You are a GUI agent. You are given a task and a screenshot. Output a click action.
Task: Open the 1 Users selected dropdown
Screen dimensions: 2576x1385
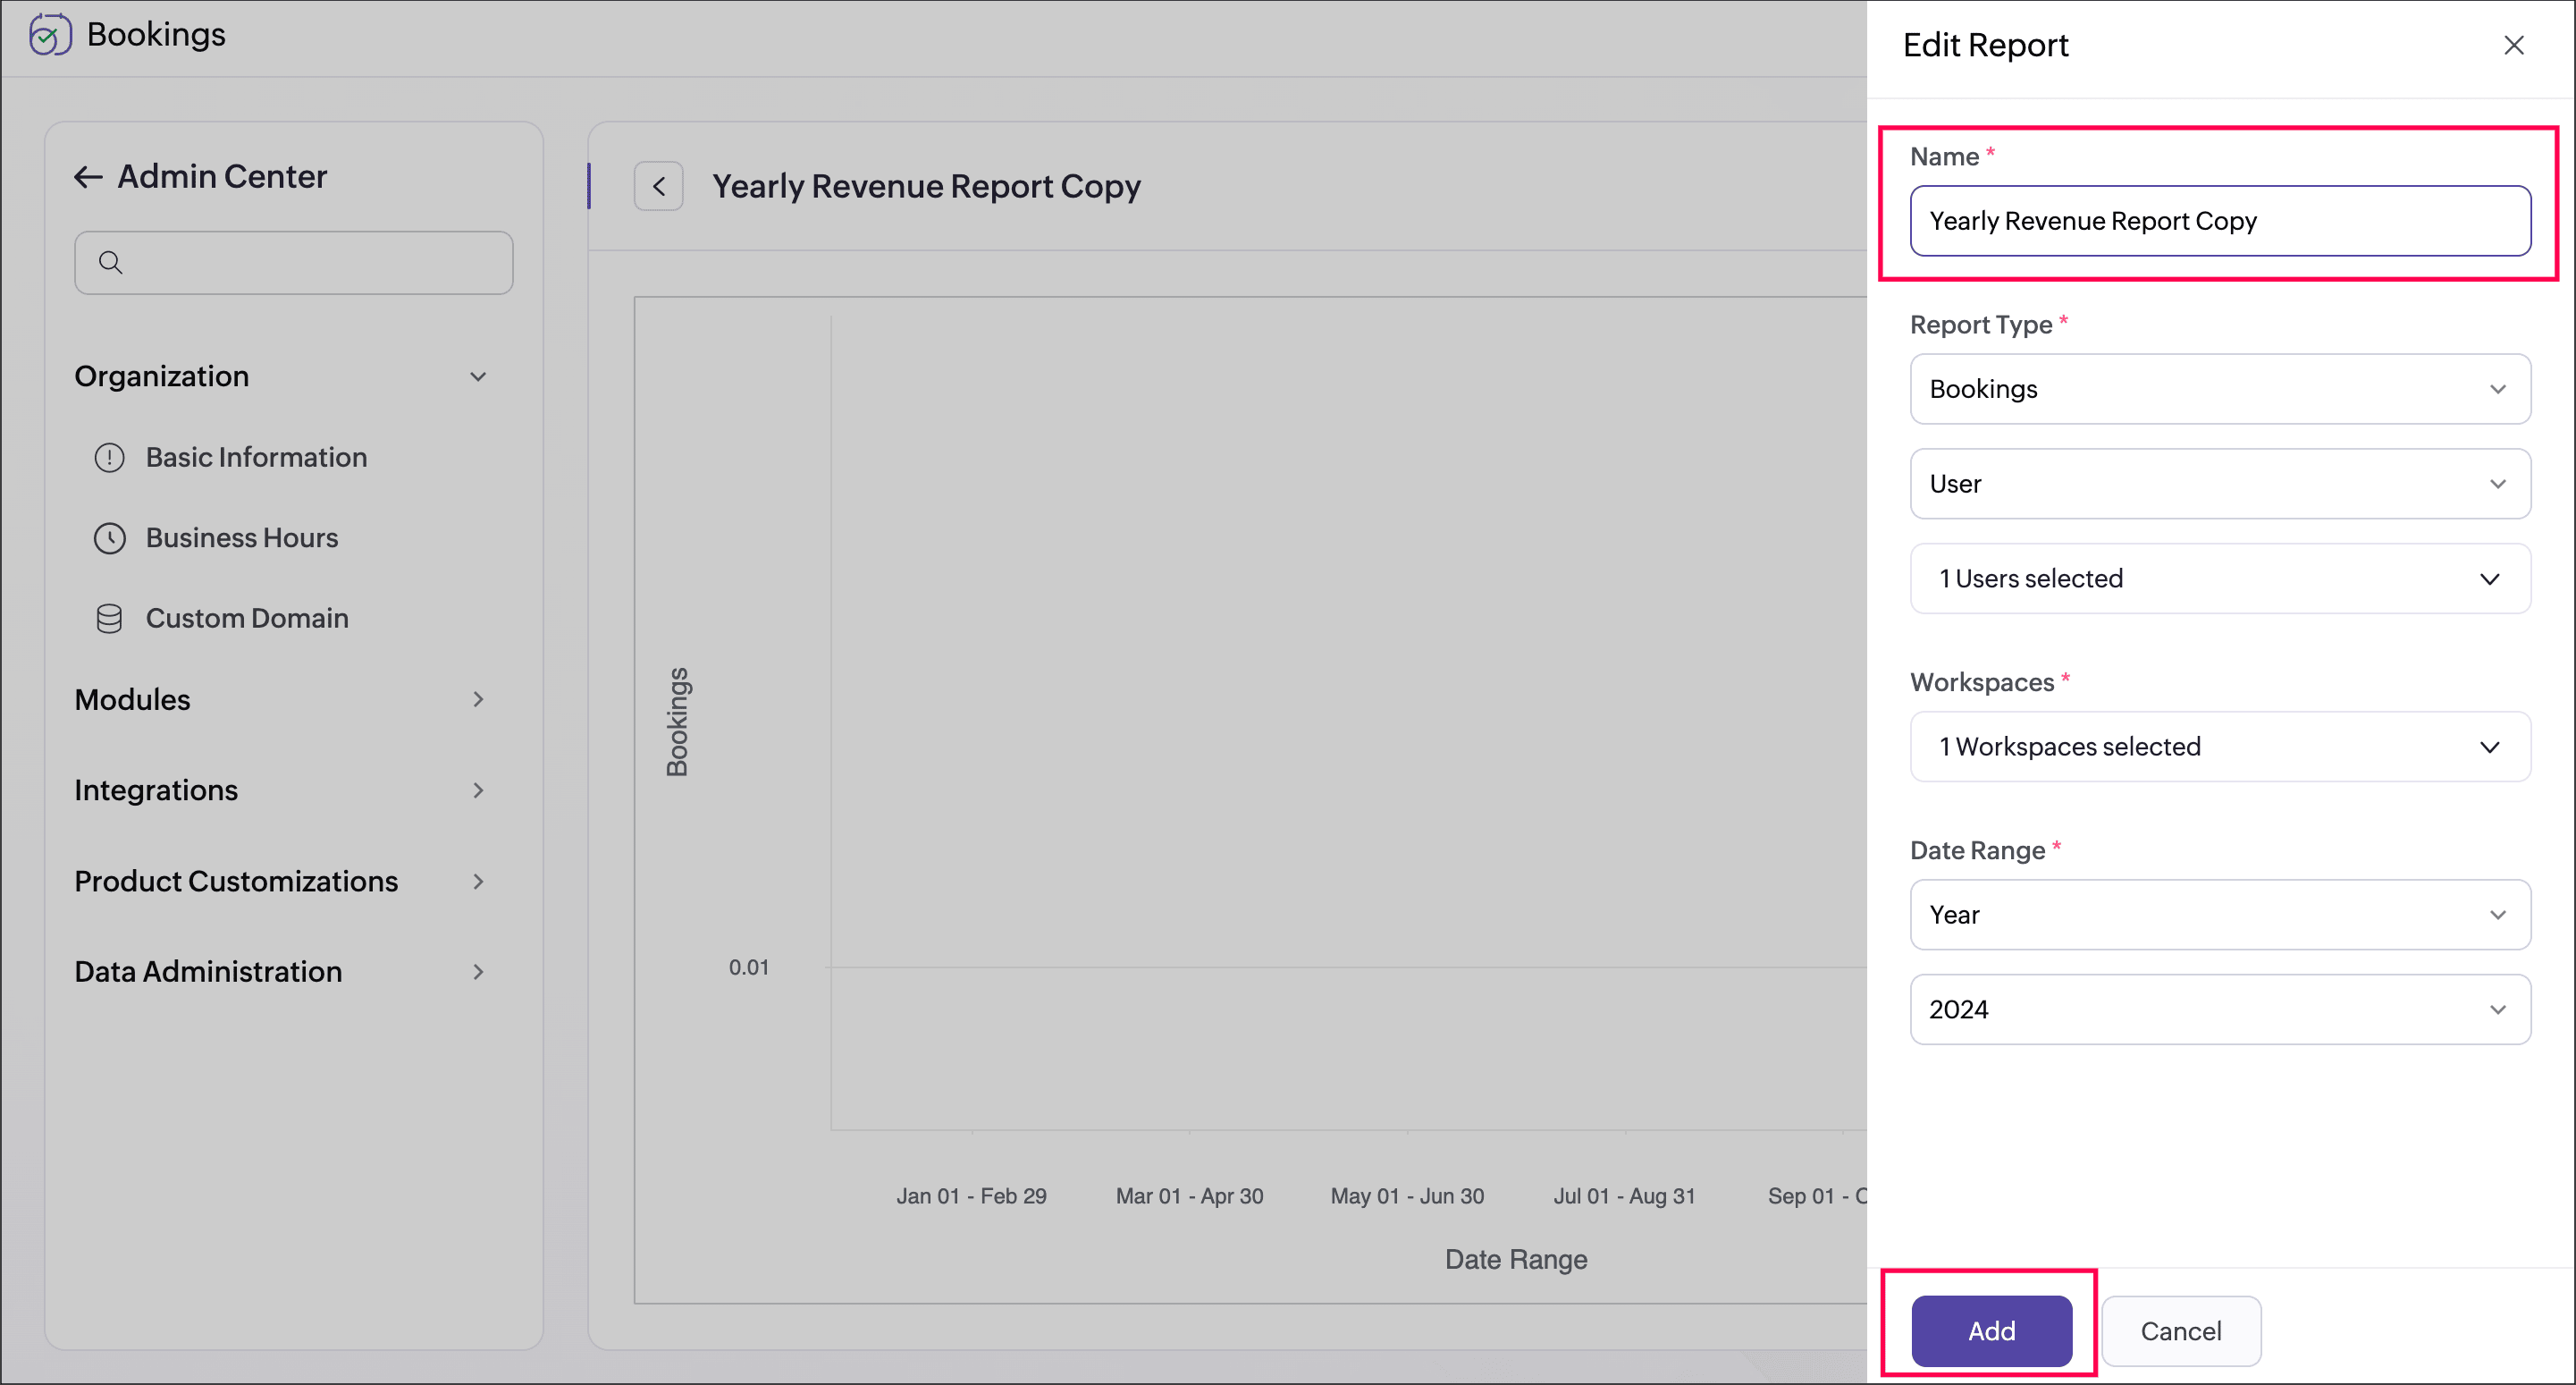tap(2220, 579)
